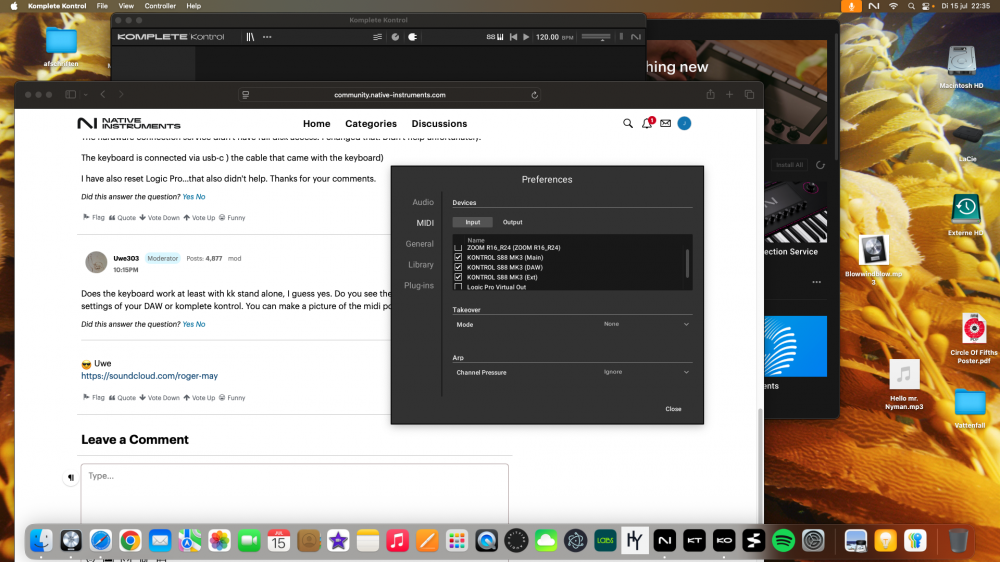Image resolution: width=1000 pixels, height=562 pixels.
Task: Click the Safari page vertical scrollbar
Action: [x=760, y=466]
